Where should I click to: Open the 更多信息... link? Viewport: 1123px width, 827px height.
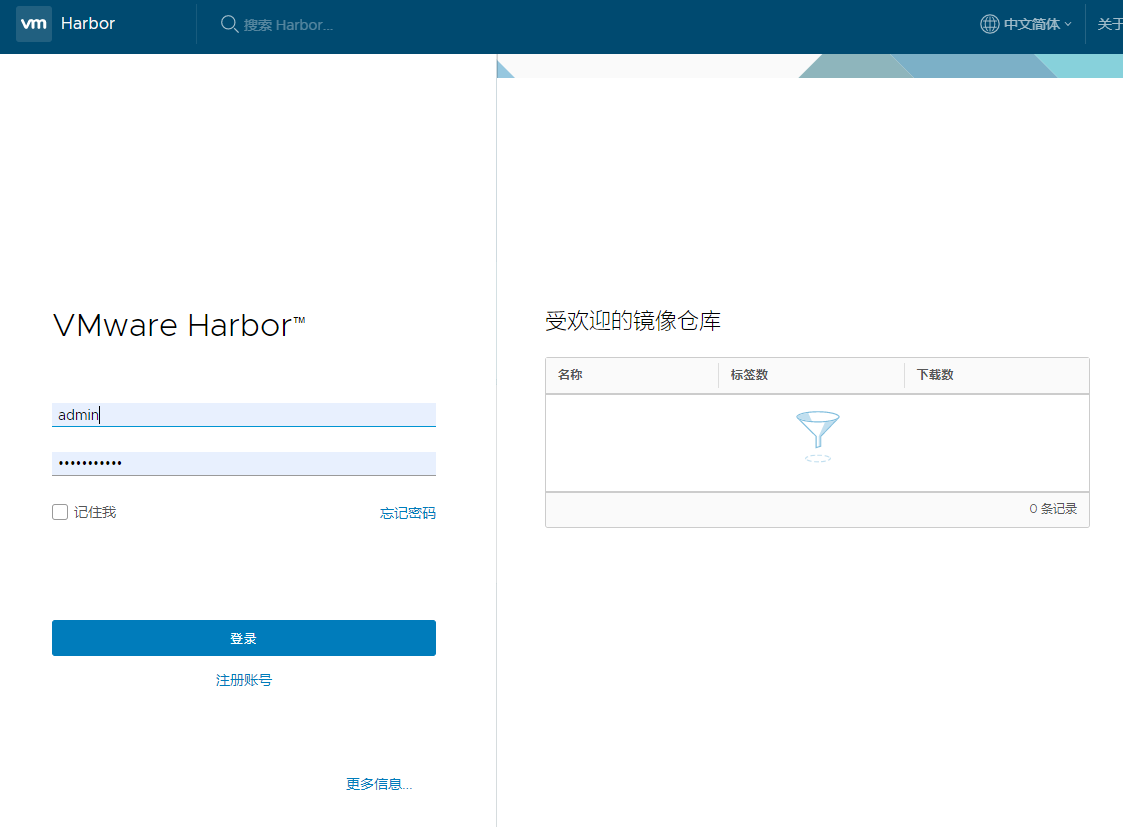click(379, 784)
